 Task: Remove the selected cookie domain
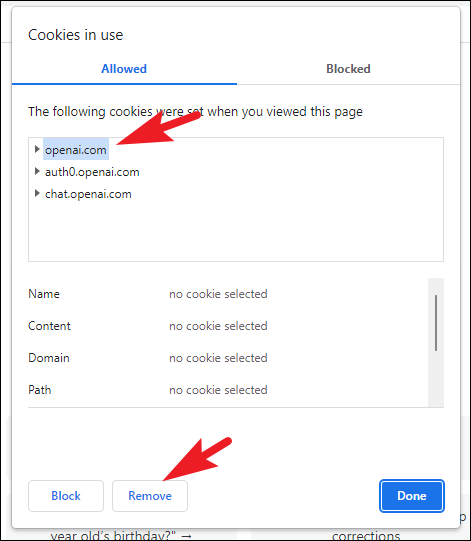coord(150,496)
